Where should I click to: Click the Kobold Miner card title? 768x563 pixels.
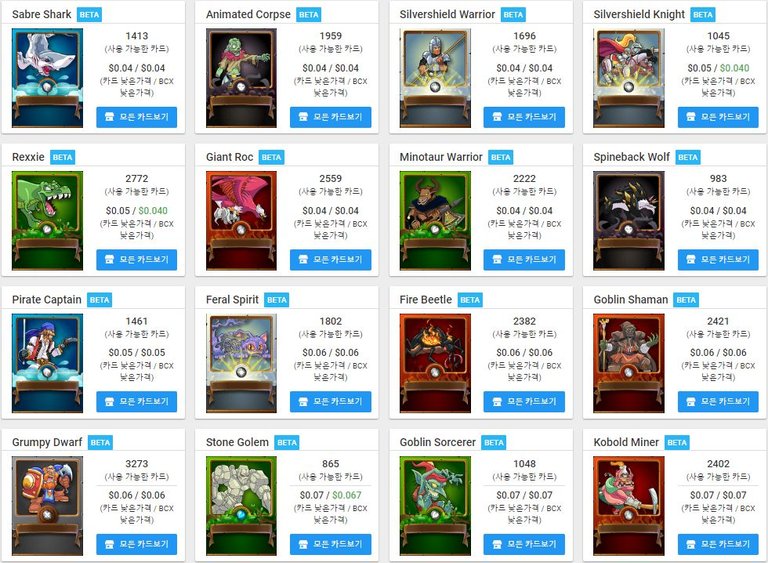pos(626,442)
